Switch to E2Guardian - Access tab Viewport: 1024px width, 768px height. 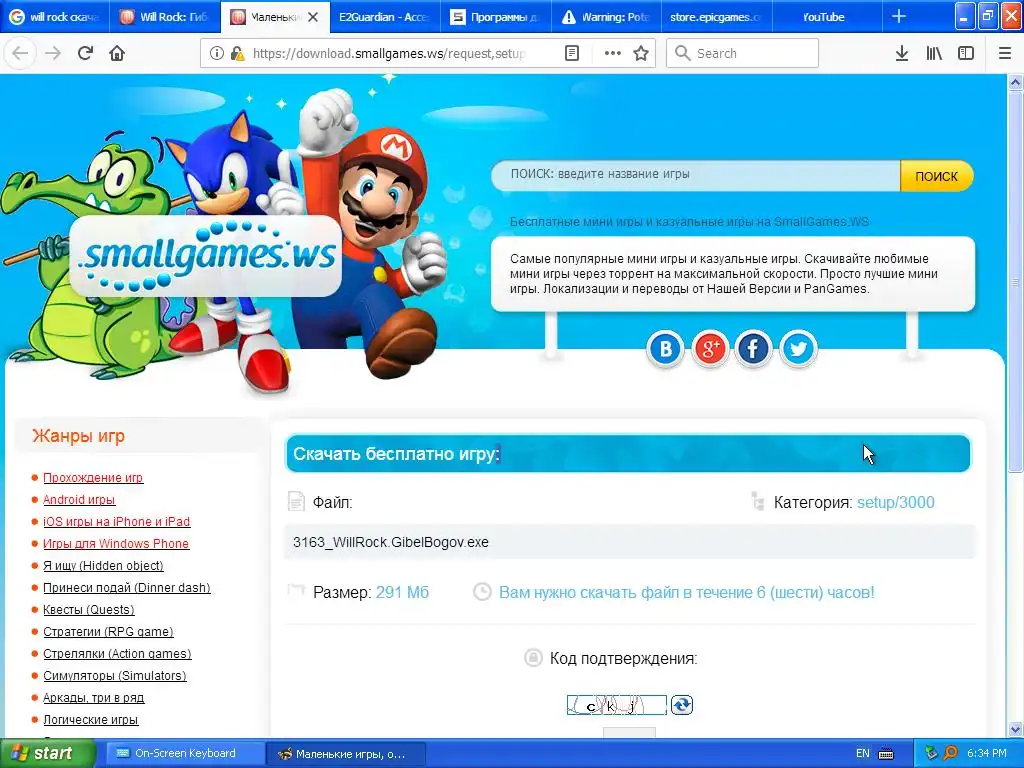click(384, 17)
